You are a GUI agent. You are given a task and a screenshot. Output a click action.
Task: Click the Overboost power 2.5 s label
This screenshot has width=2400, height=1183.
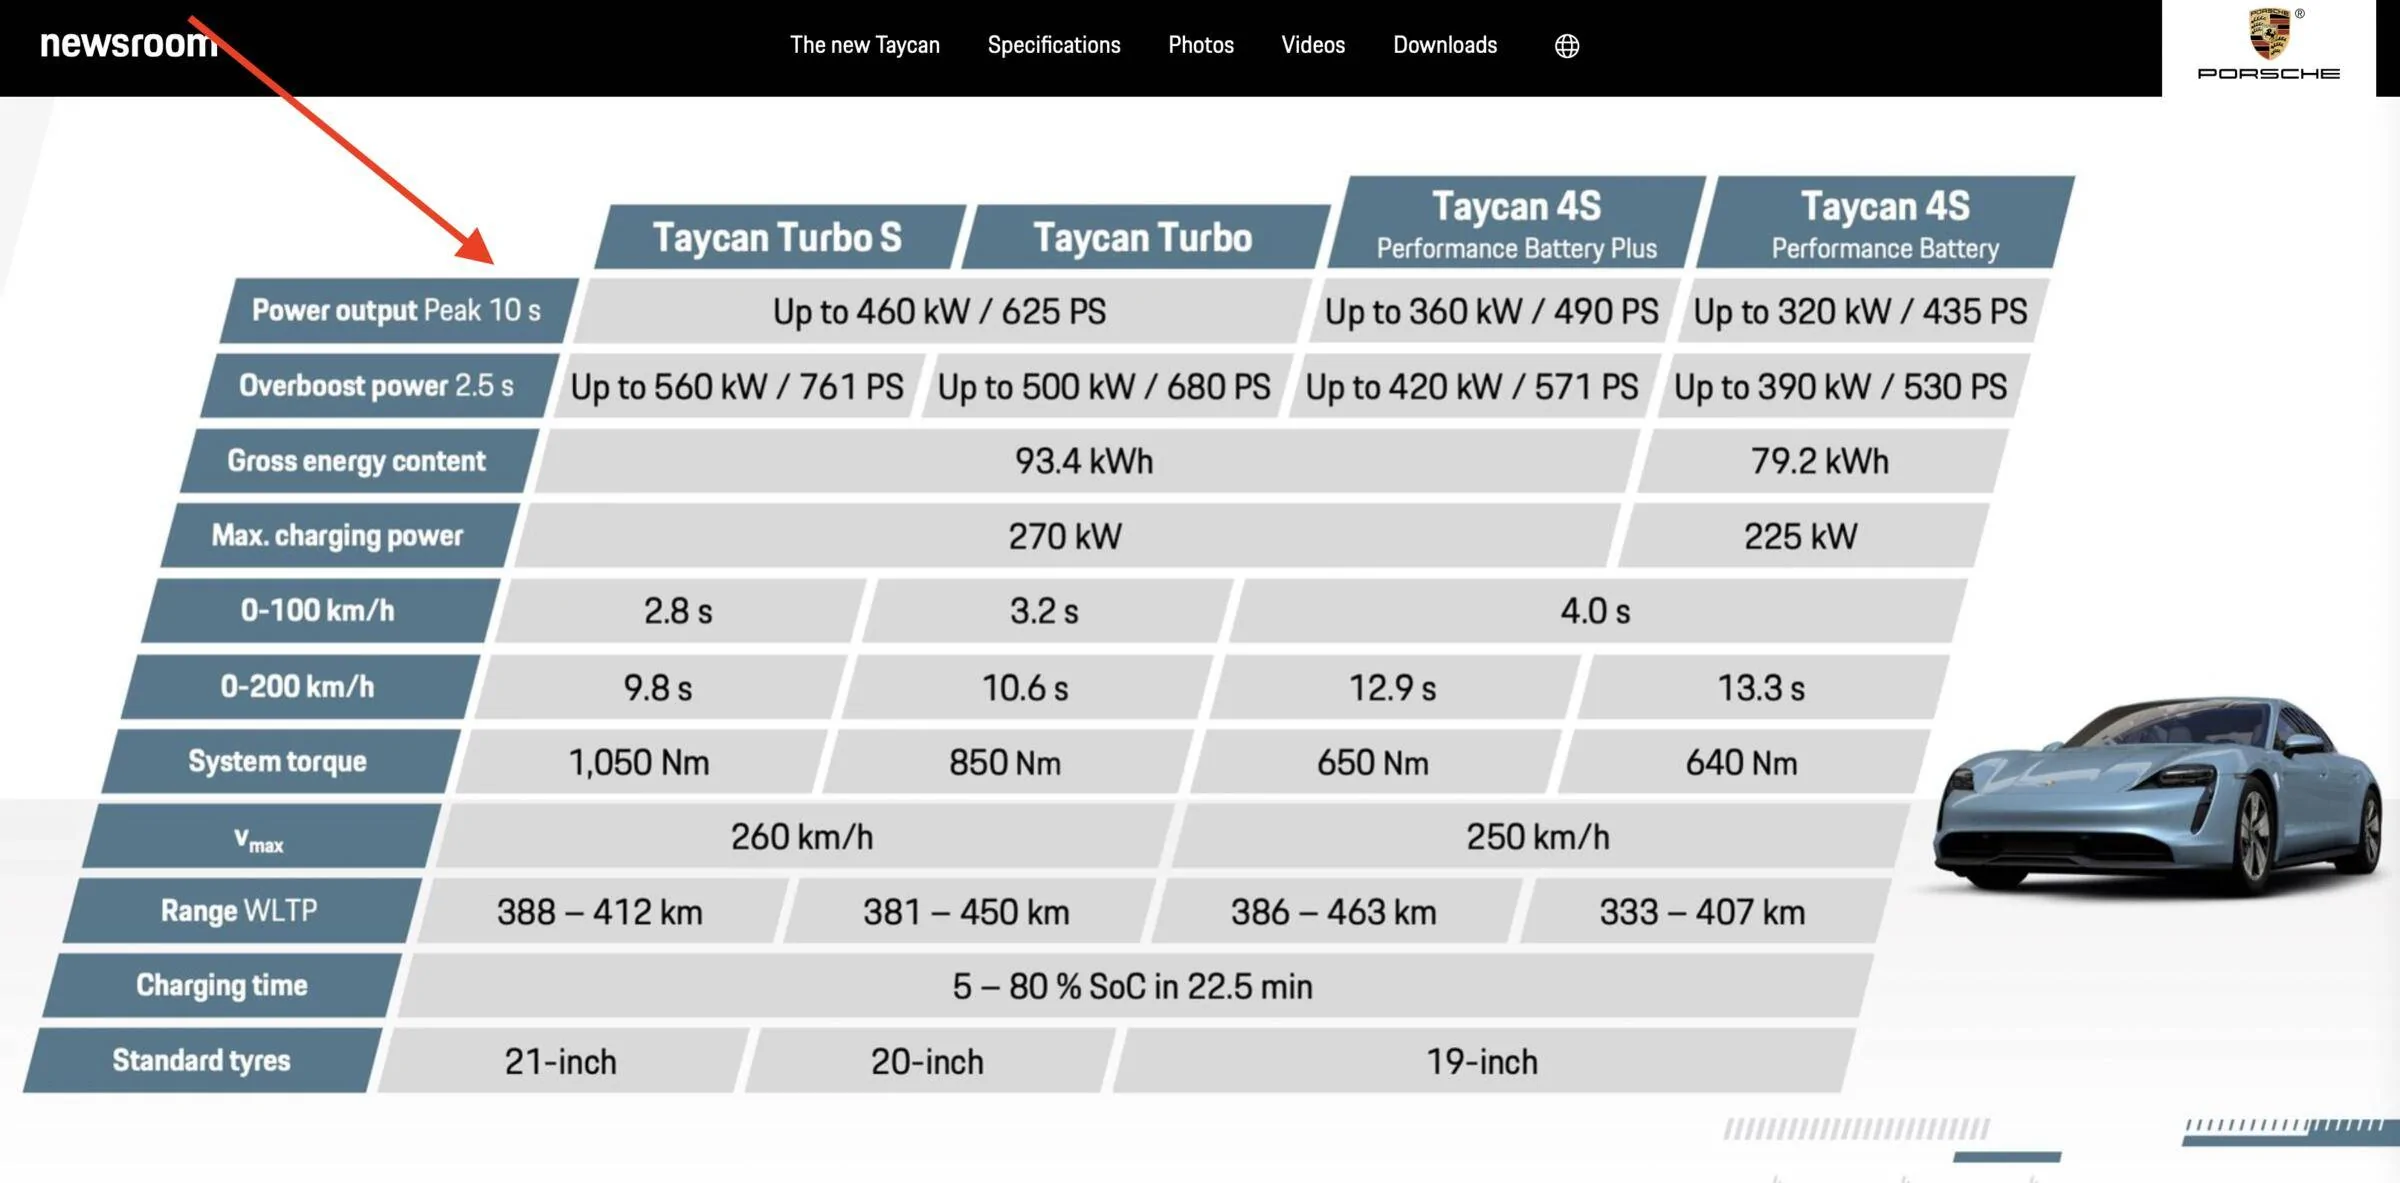click(x=379, y=386)
